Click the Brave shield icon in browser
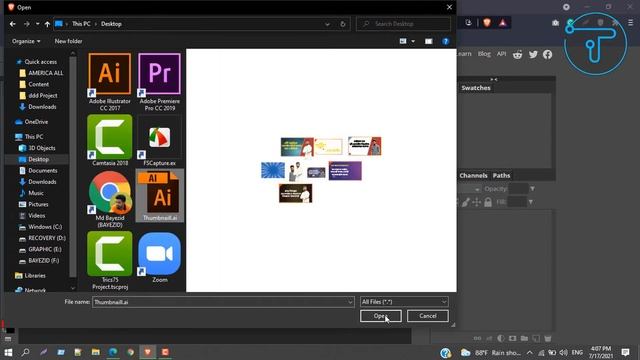Viewport: 640px width, 360px height. [x=487, y=23]
